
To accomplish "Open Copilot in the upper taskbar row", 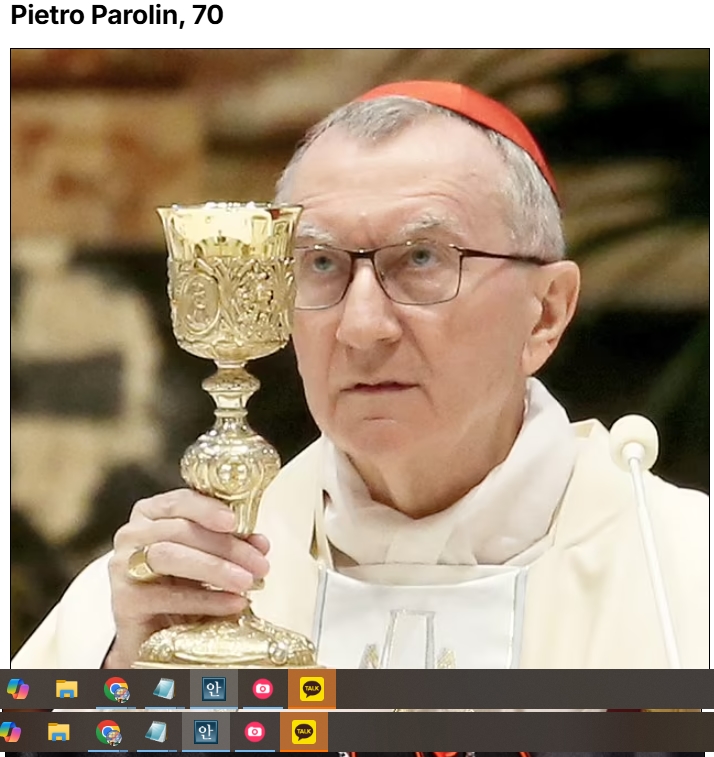I will pyautogui.click(x=18, y=689).
